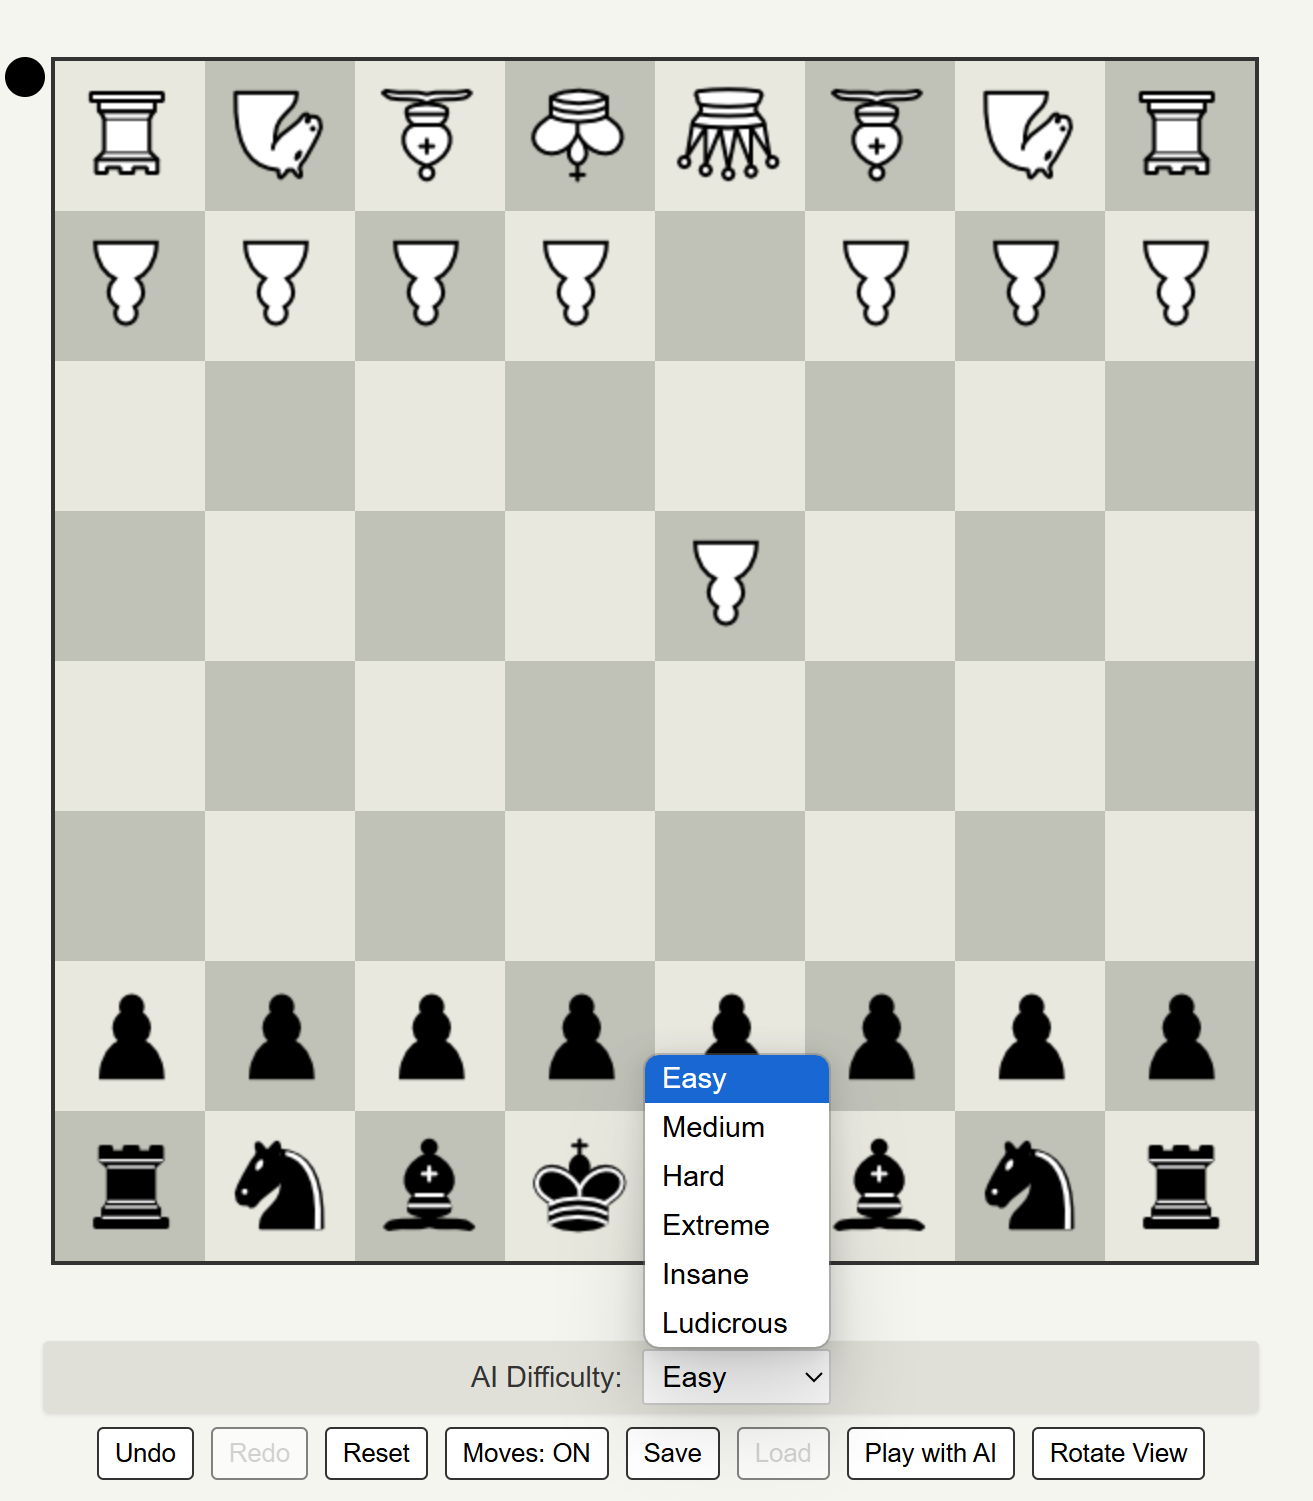1313x1501 pixels.
Task: Choose Easy from the difficulty list
Action: [737, 1078]
